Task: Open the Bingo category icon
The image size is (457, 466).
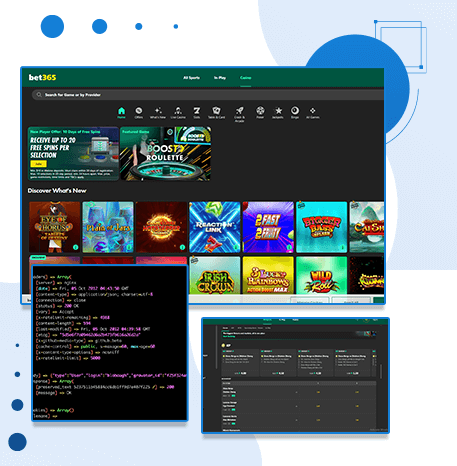Action: point(295,112)
